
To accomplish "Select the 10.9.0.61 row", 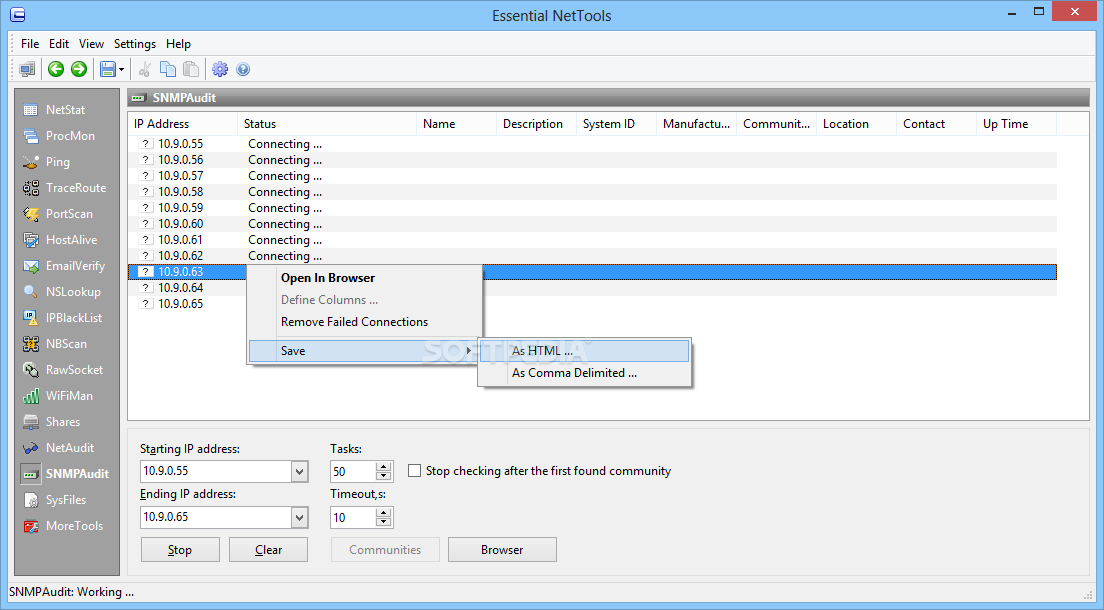I will tap(592, 240).
